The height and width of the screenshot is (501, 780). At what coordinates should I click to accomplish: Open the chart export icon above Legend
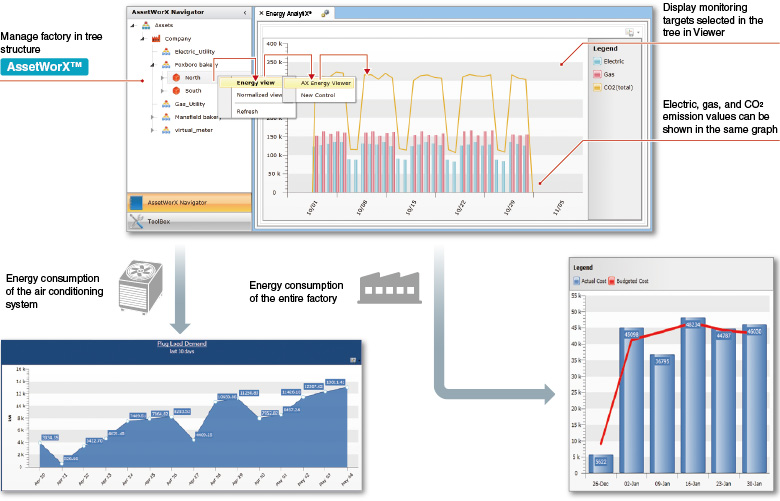(631, 33)
